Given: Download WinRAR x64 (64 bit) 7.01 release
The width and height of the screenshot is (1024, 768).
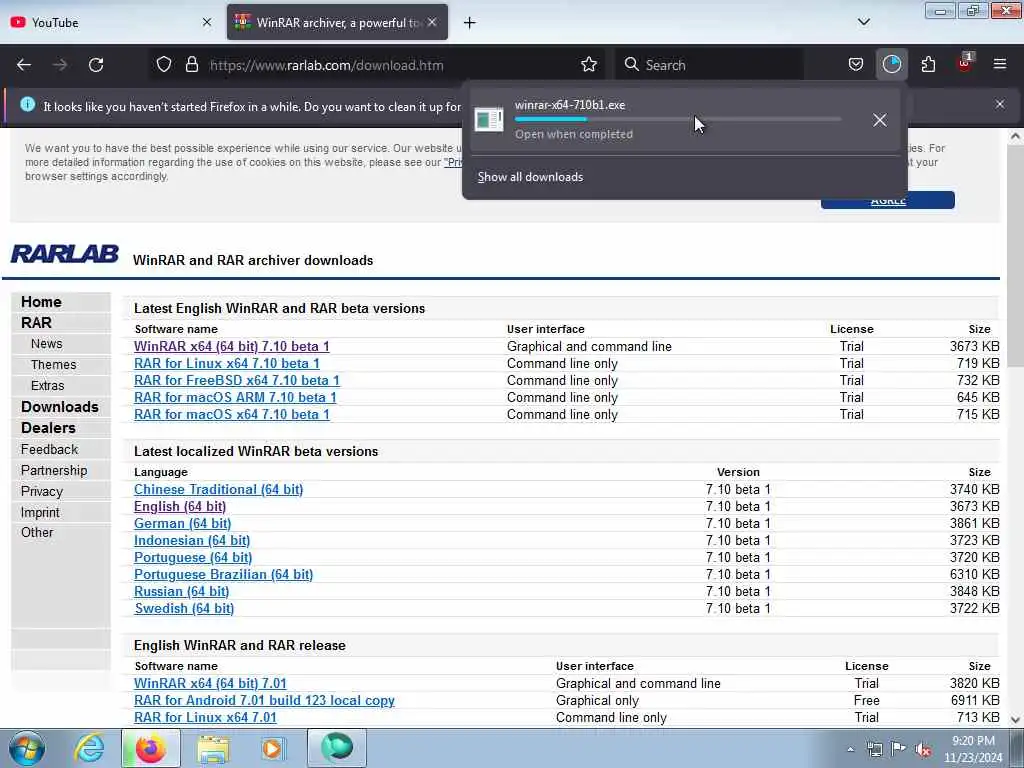Looking at the screenshot, I should (210, 683).
